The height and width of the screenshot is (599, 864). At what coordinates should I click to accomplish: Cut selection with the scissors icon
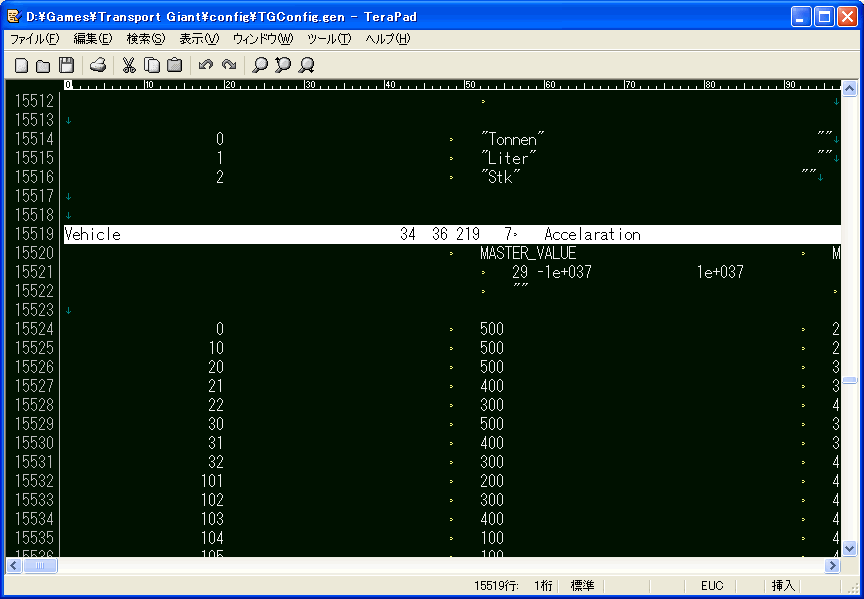[129, 65]
